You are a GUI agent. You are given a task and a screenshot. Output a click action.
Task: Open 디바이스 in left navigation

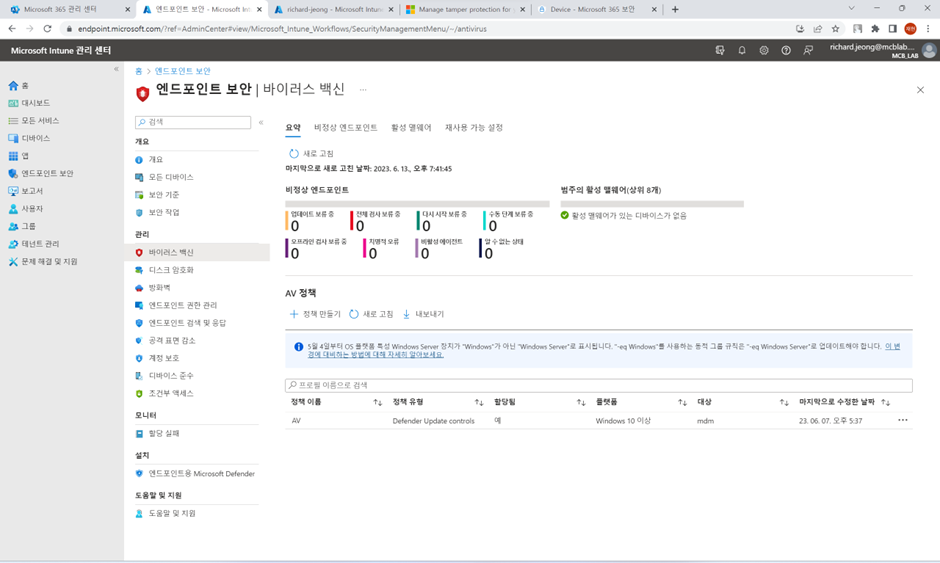[x=29, y=138]
